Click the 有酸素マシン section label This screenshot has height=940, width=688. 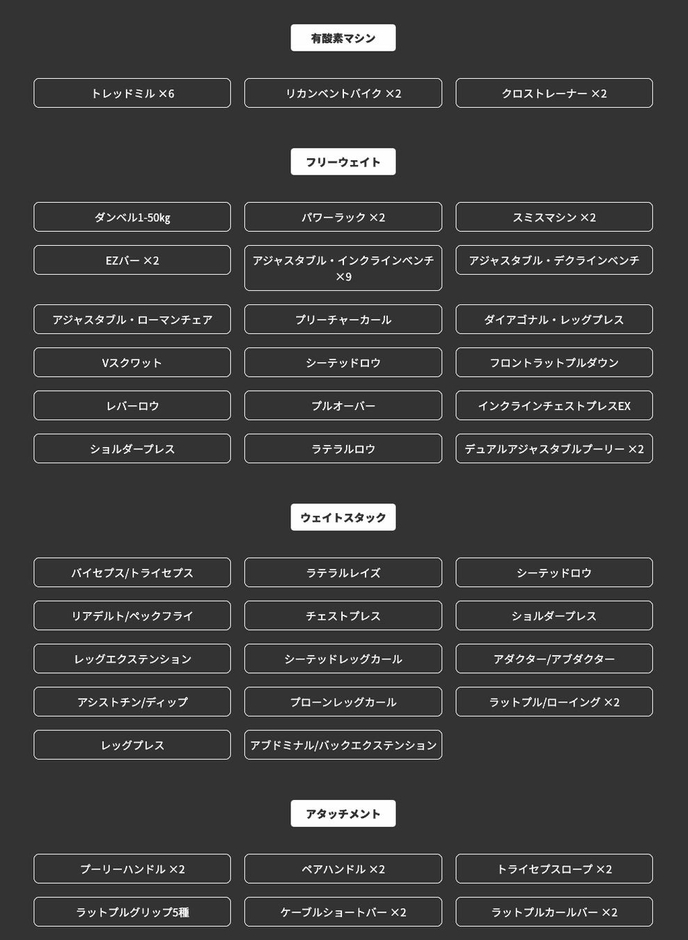click(343, 38)
